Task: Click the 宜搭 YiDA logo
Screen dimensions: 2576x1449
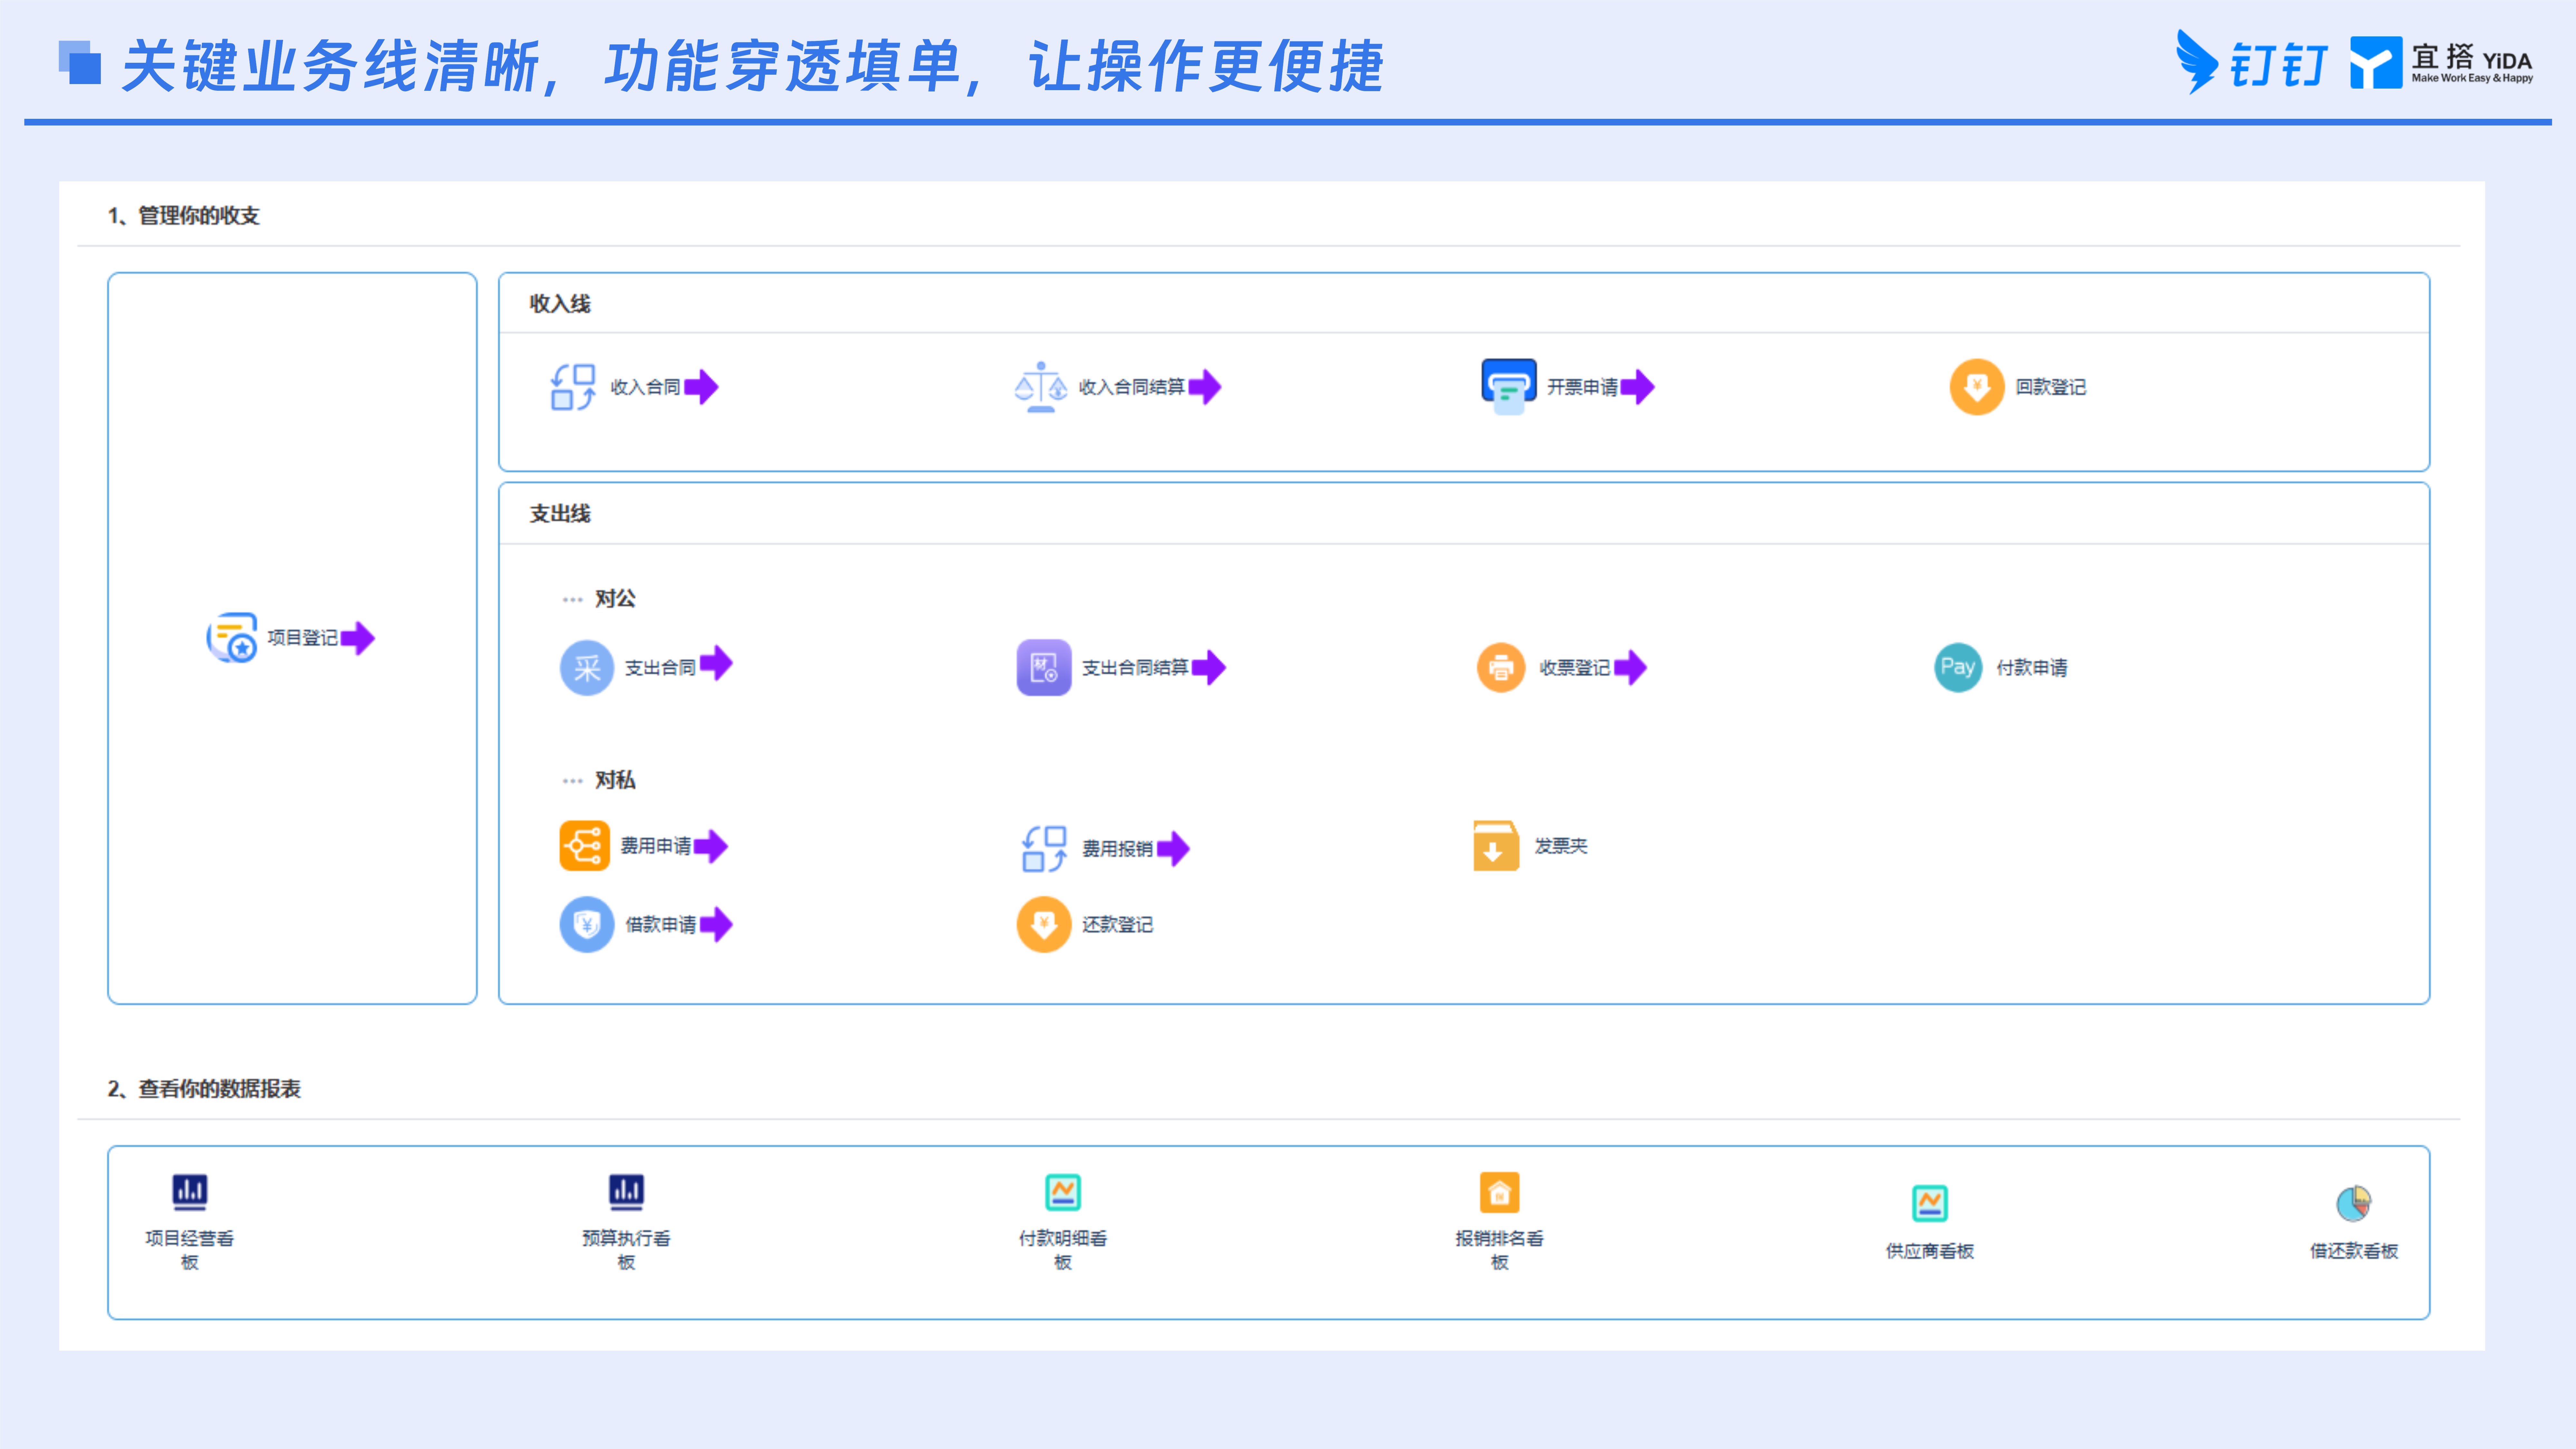Action: click(x=2442, y=63)
